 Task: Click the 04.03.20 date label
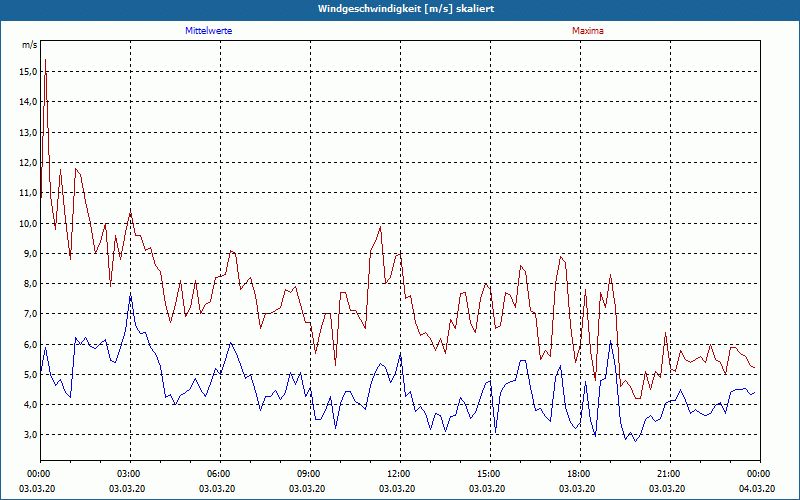click(x=757, y=489)
